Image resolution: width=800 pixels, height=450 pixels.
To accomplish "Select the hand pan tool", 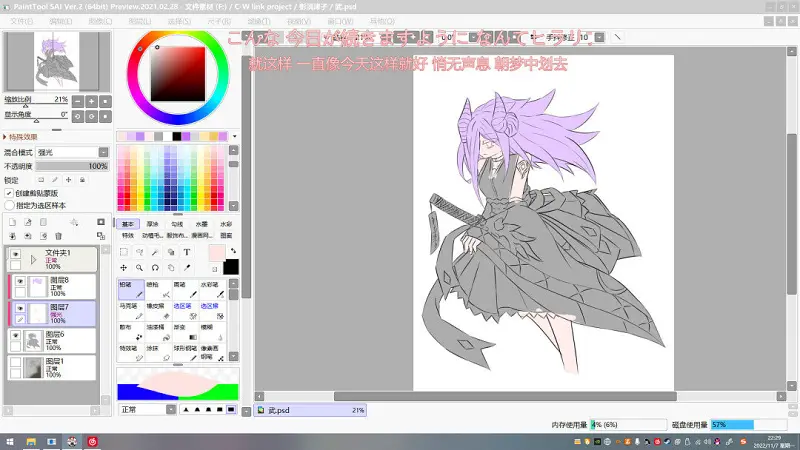I will click(171, 267).
